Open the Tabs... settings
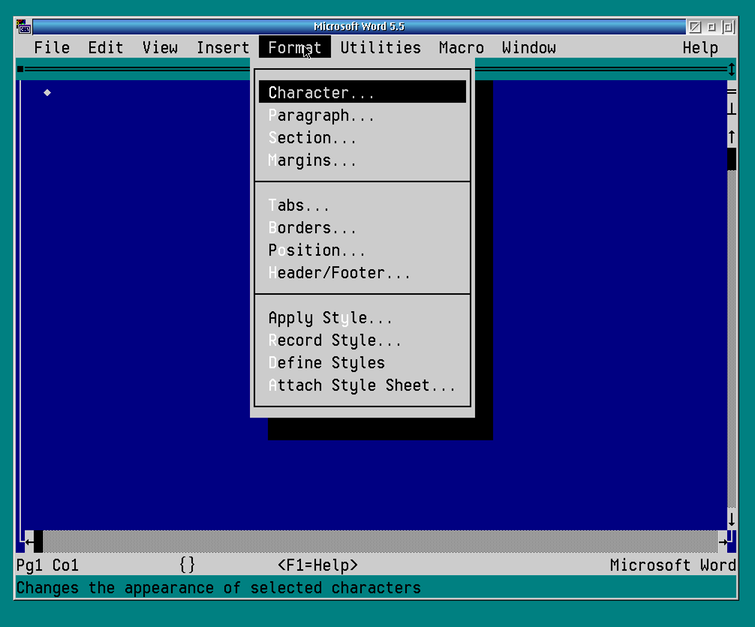 tap(362, 206)
